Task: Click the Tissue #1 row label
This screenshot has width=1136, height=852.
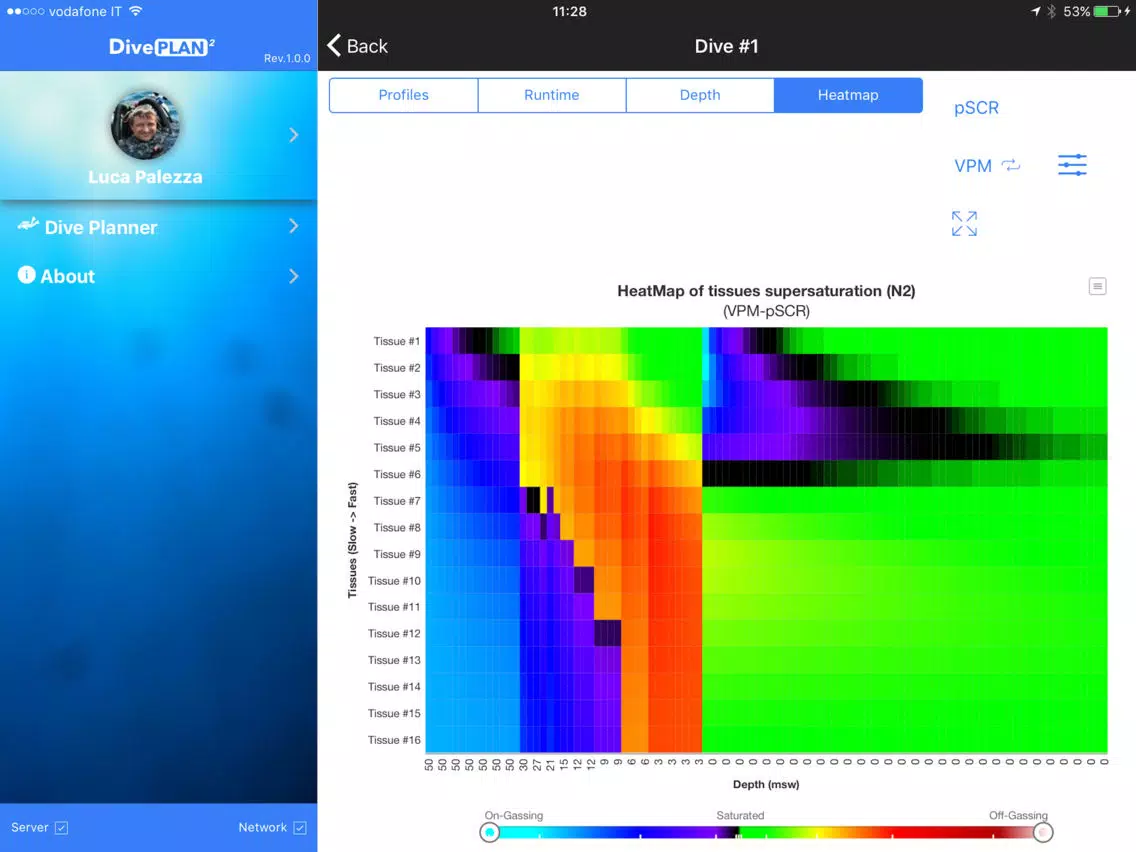Action: click(x=396, y=341)
